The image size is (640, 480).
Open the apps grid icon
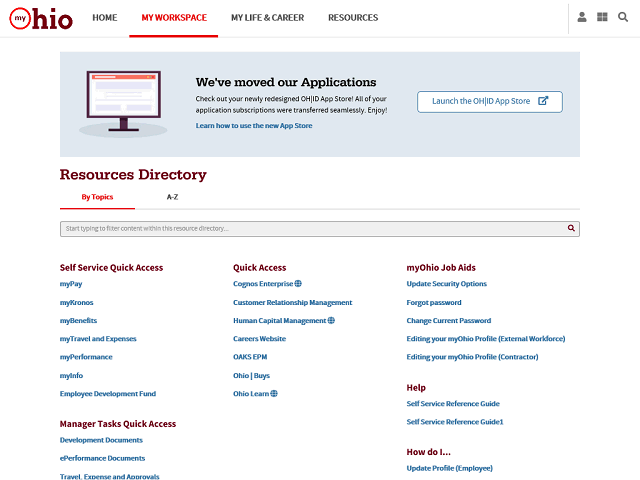click(602, 17)
